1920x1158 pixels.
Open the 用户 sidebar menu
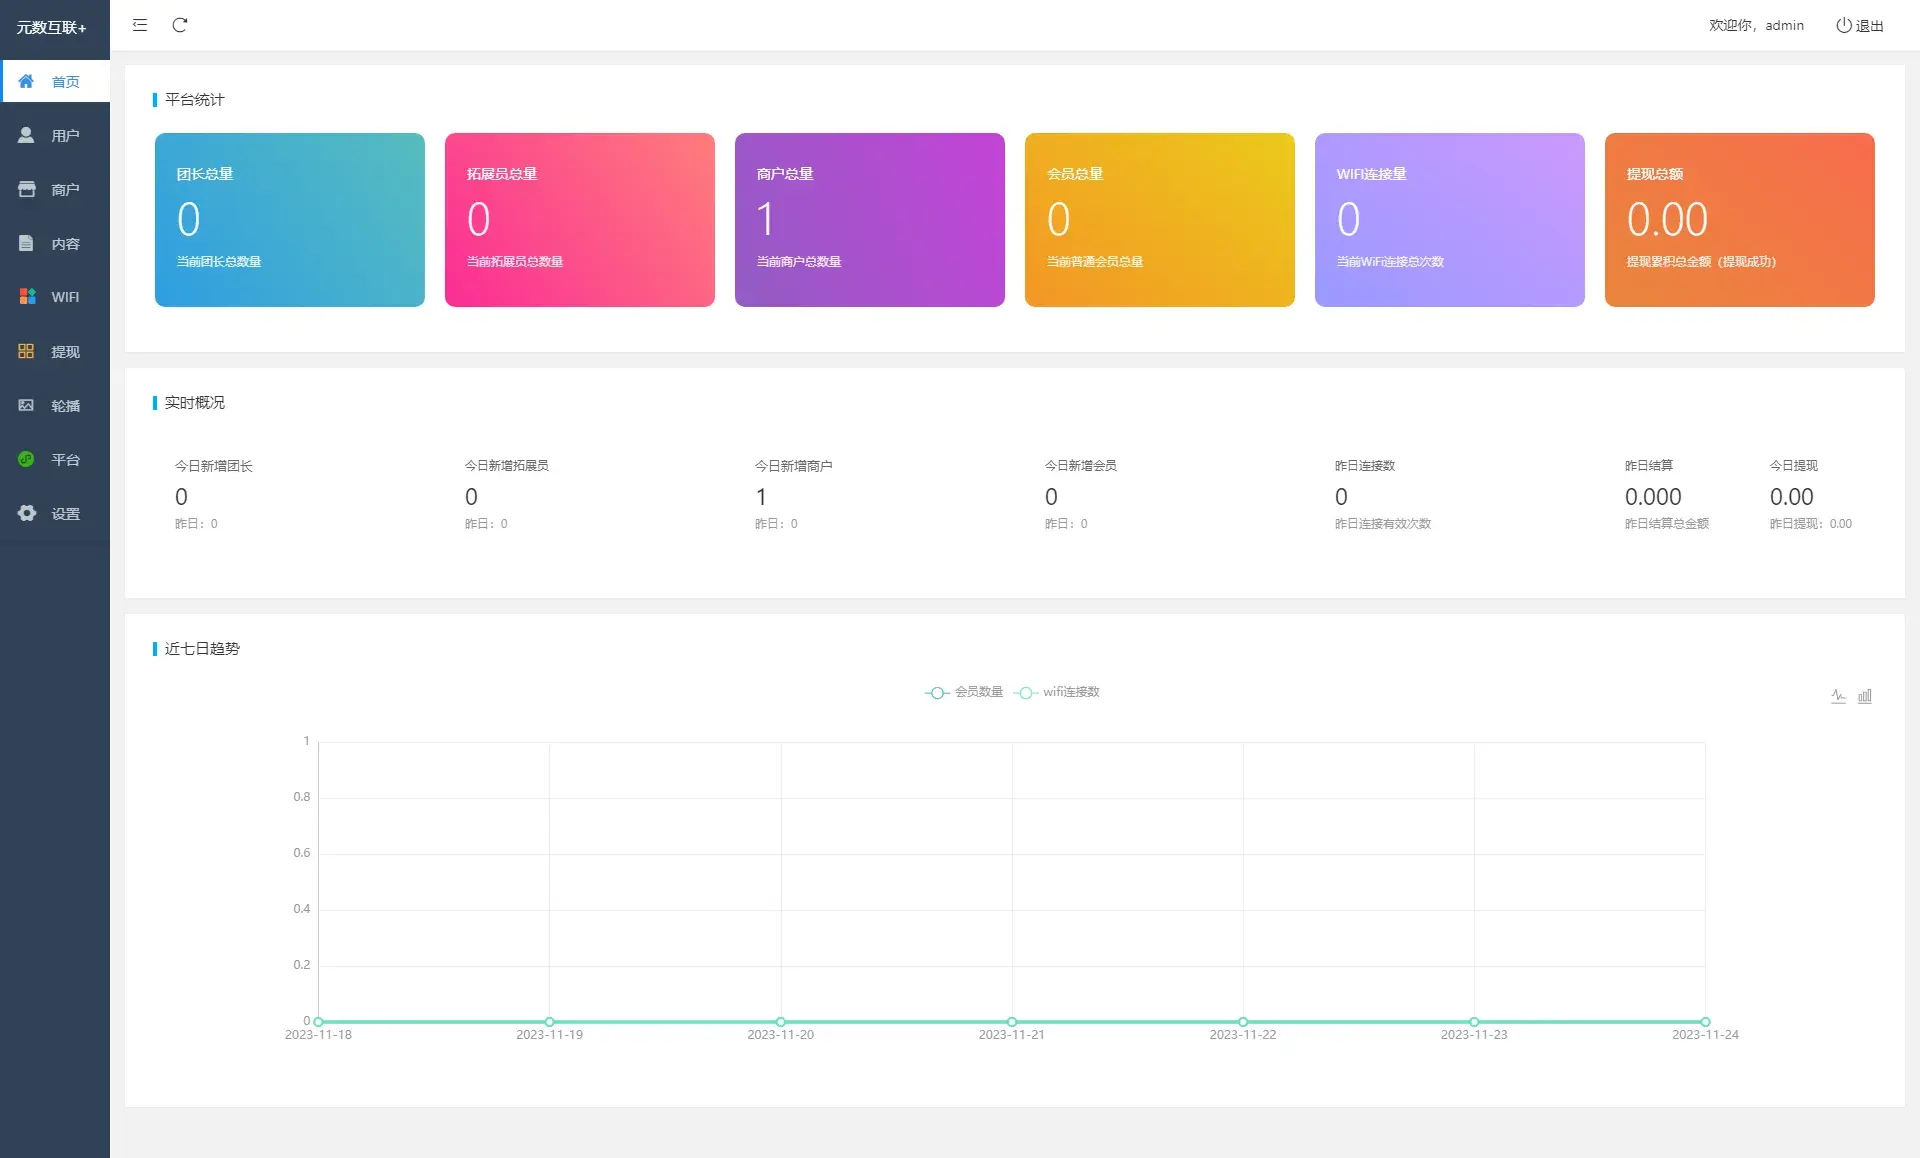click(55, 135)
